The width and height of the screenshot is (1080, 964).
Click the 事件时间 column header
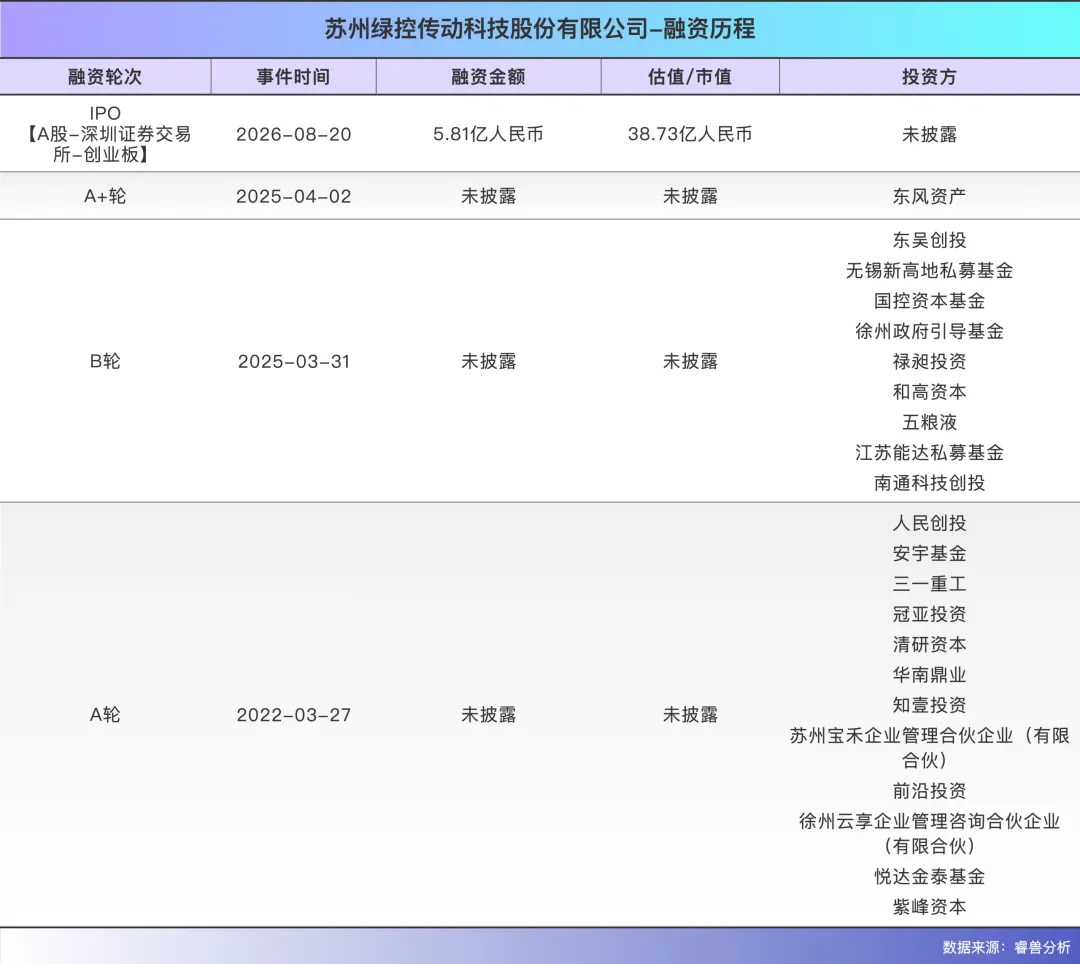click(x=293, y=76)
